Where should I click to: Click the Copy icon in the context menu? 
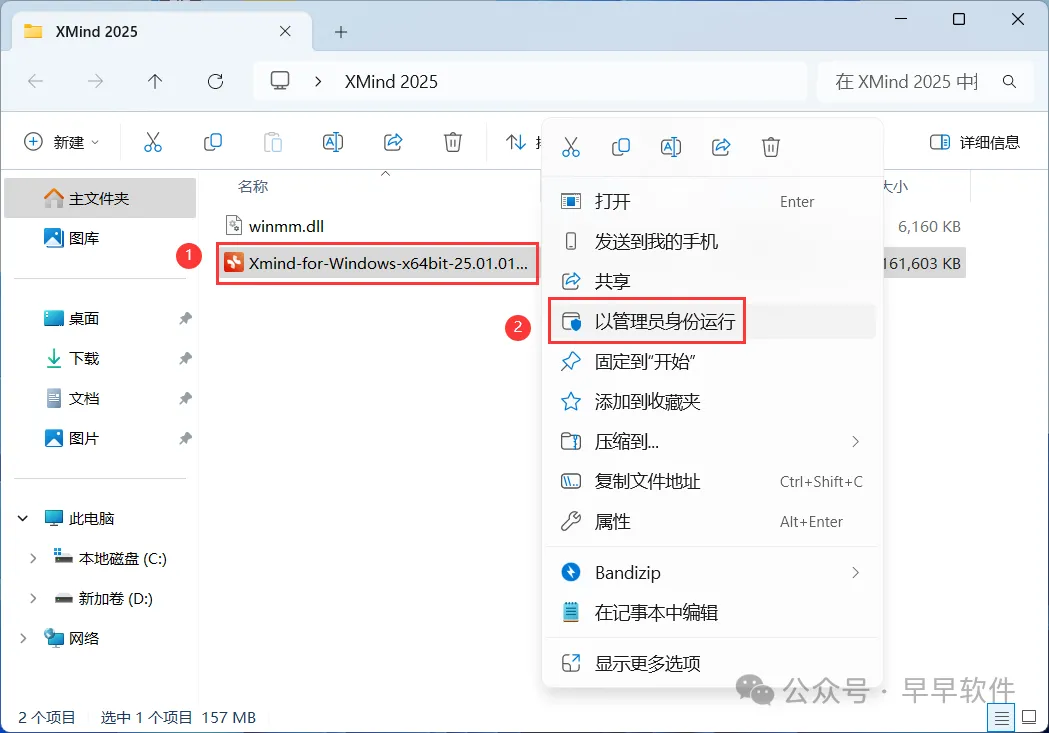point(621,146)
